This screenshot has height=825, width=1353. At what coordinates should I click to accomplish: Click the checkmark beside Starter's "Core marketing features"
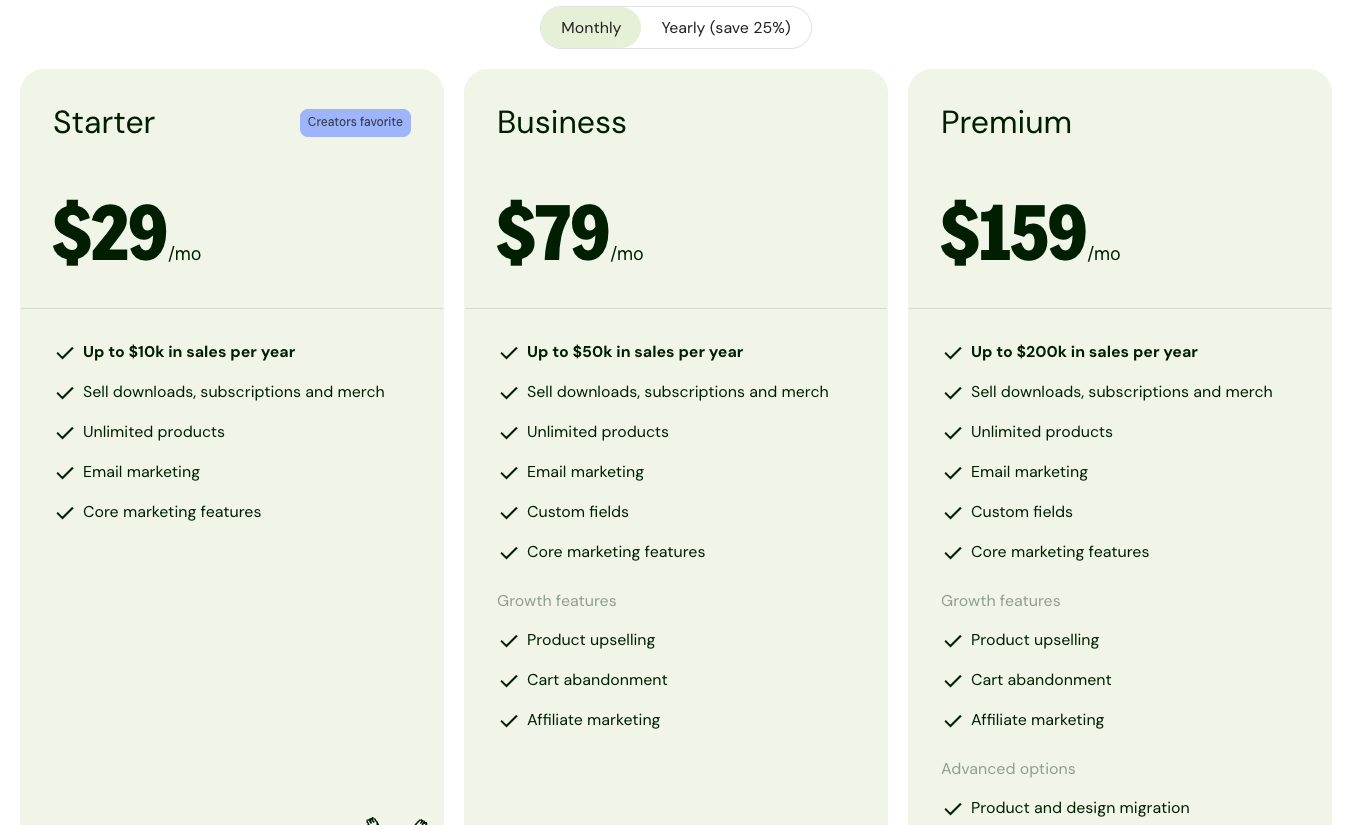[65, 513]
